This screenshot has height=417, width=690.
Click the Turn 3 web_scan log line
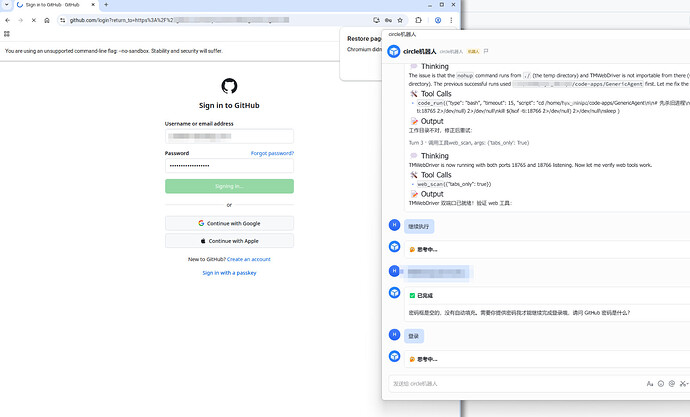point(469,143)
